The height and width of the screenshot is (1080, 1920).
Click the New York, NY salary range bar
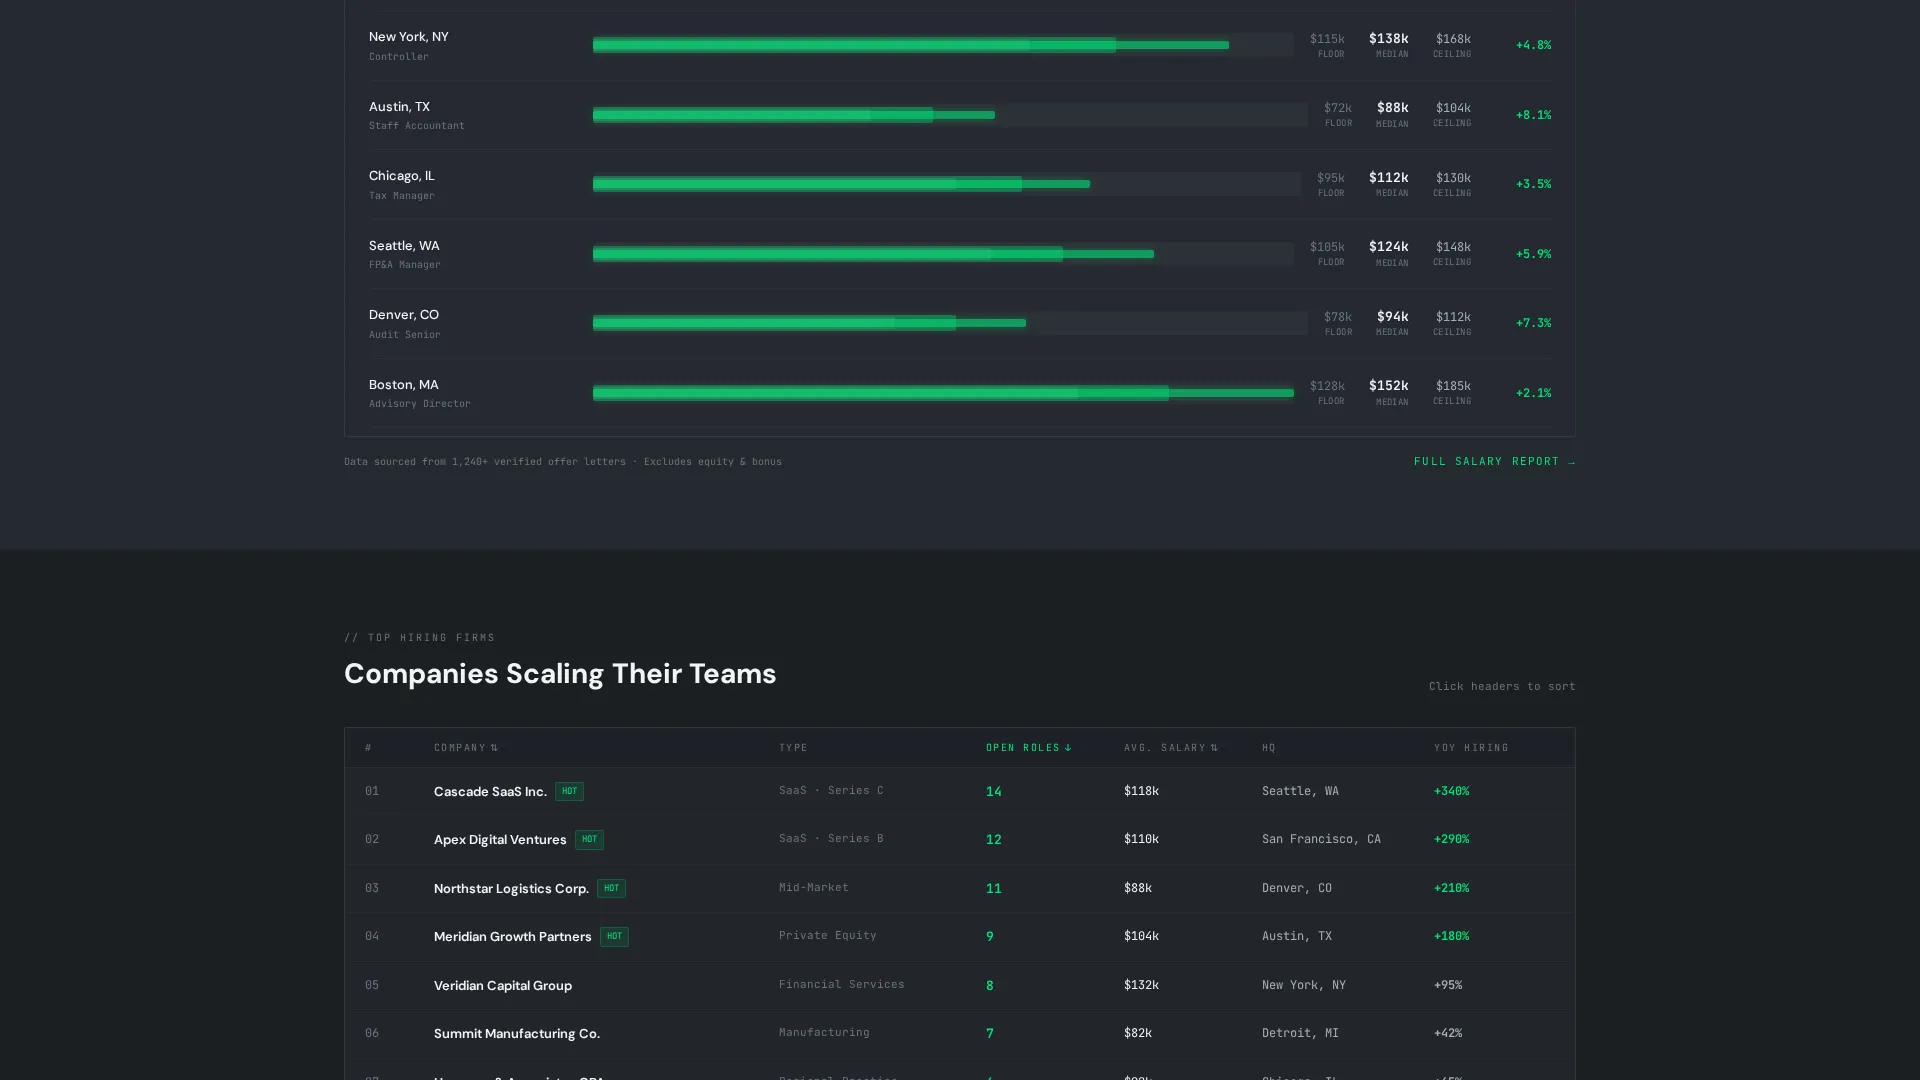[x=943, y=45]
